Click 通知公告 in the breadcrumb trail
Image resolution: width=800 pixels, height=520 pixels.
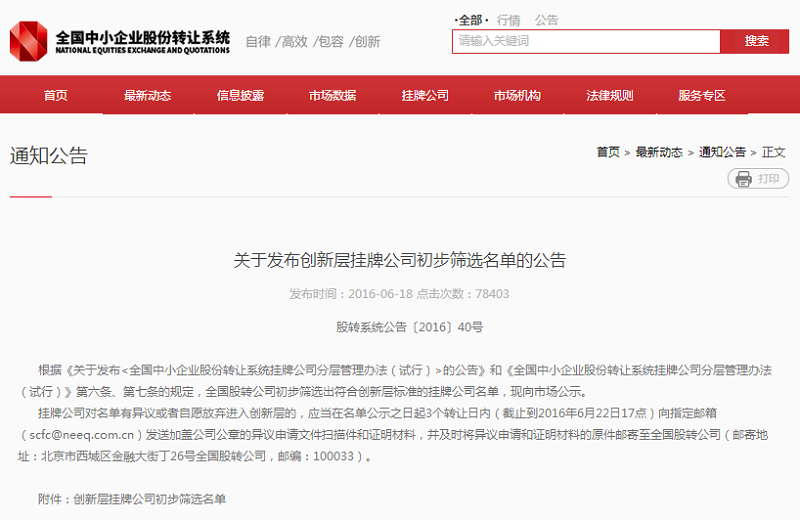(x=722, y=152)
